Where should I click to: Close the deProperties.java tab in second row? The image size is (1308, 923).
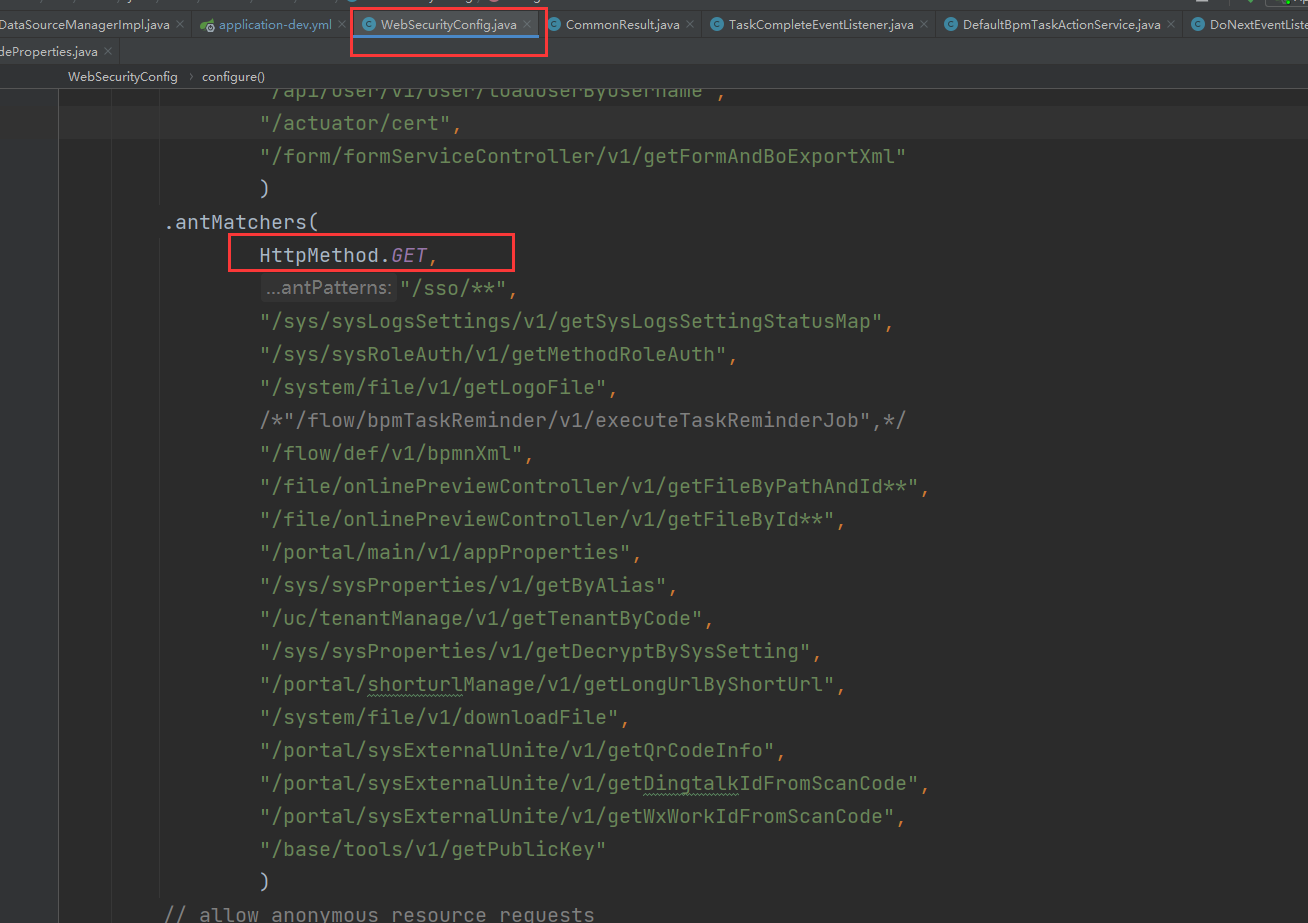[x=108, y=51]
